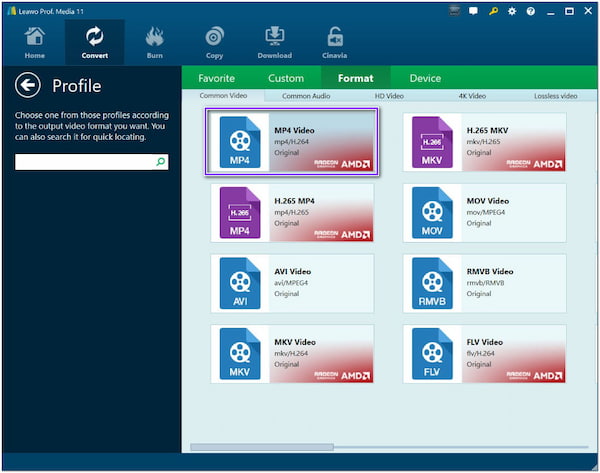
Task: Click the yellow key registration icon
Action: click(493, 11)
